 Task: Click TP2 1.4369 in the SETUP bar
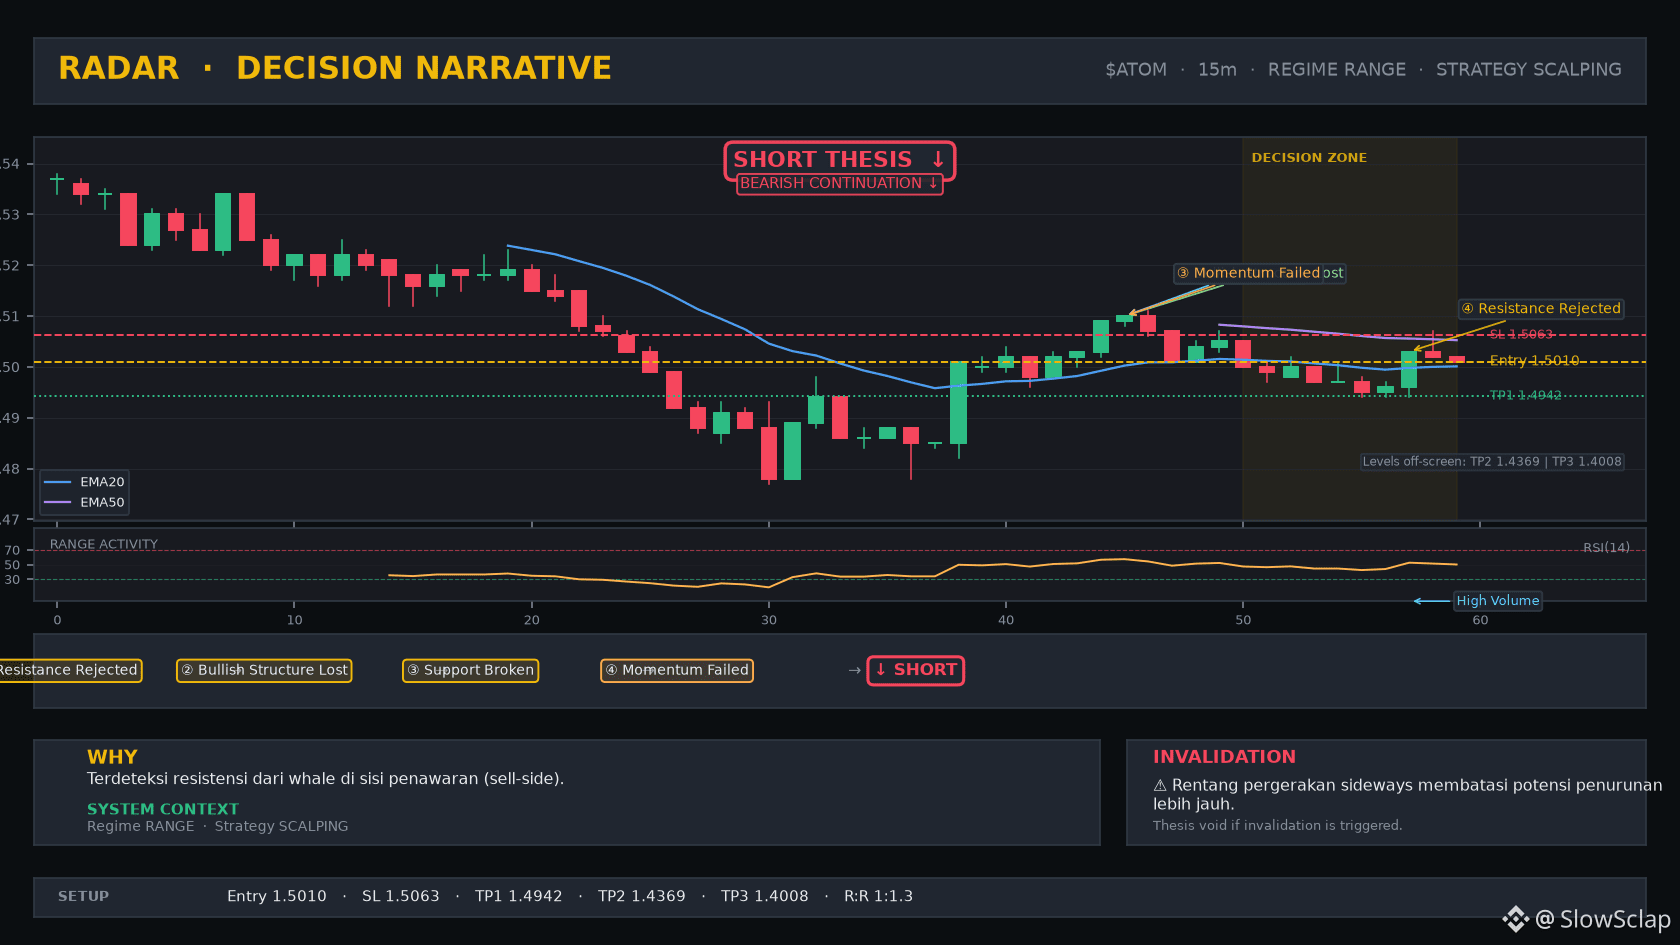click(x=642, y=897)
